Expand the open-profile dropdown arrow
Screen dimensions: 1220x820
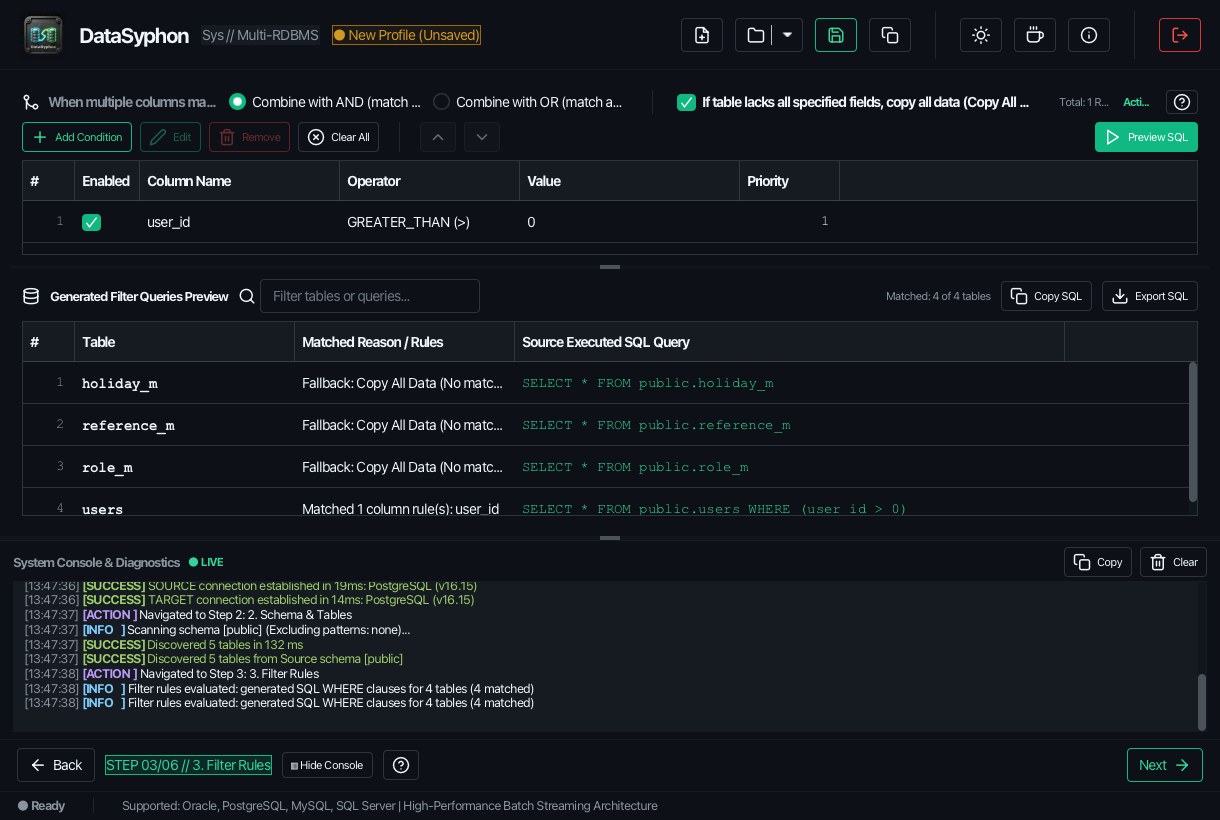click(788, 35)
